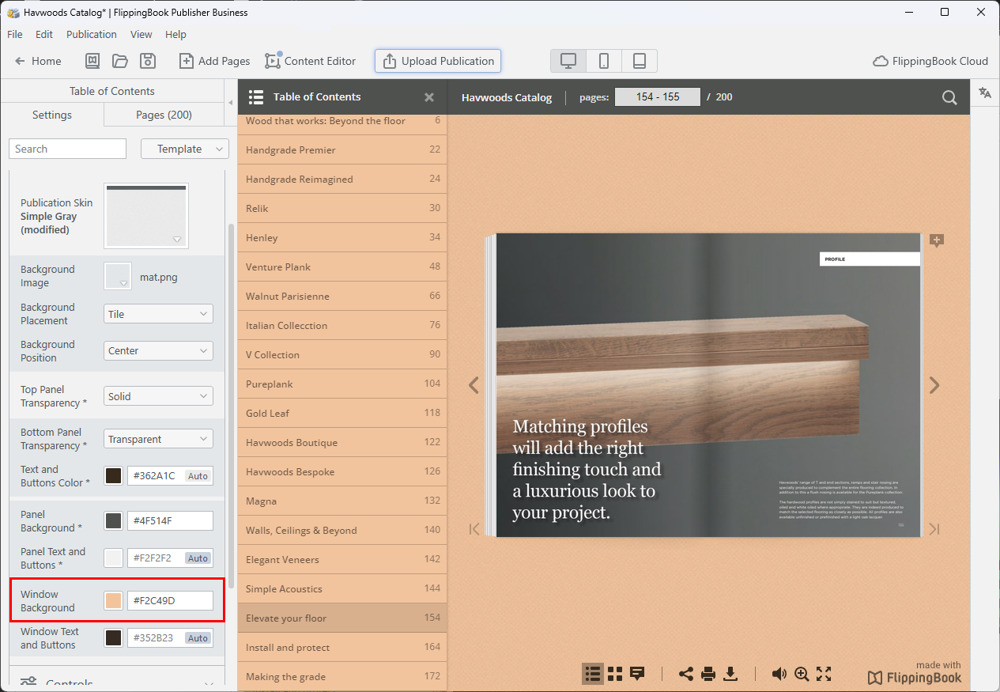Open Background Placement Tile dropdown
The height and width of the screenshot is (692, 1000).
[x=158, y=314]
